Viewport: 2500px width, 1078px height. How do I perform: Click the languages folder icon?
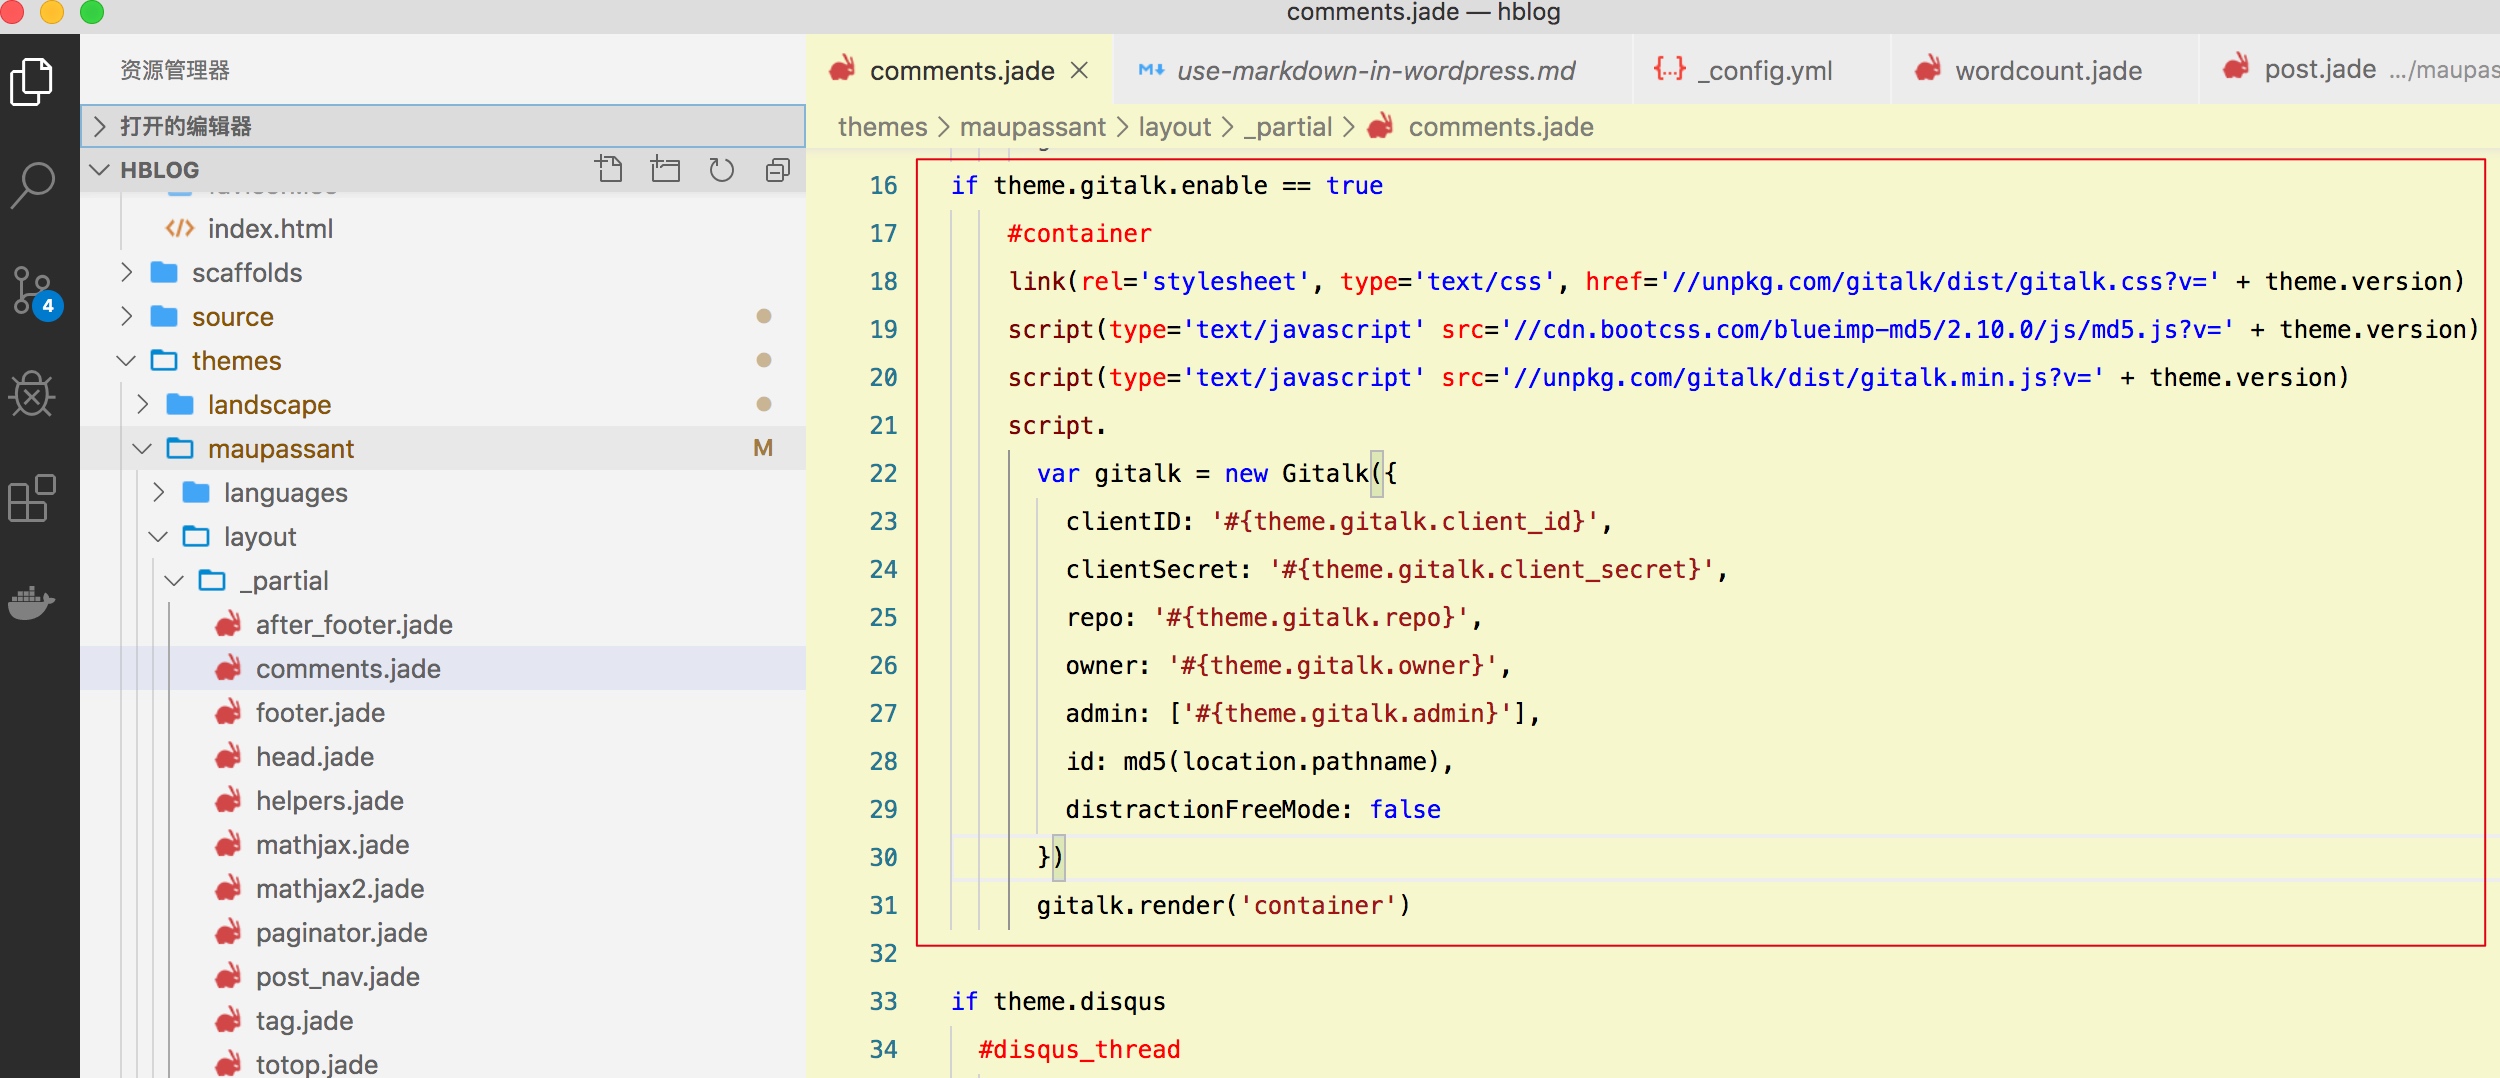point(196,492)
